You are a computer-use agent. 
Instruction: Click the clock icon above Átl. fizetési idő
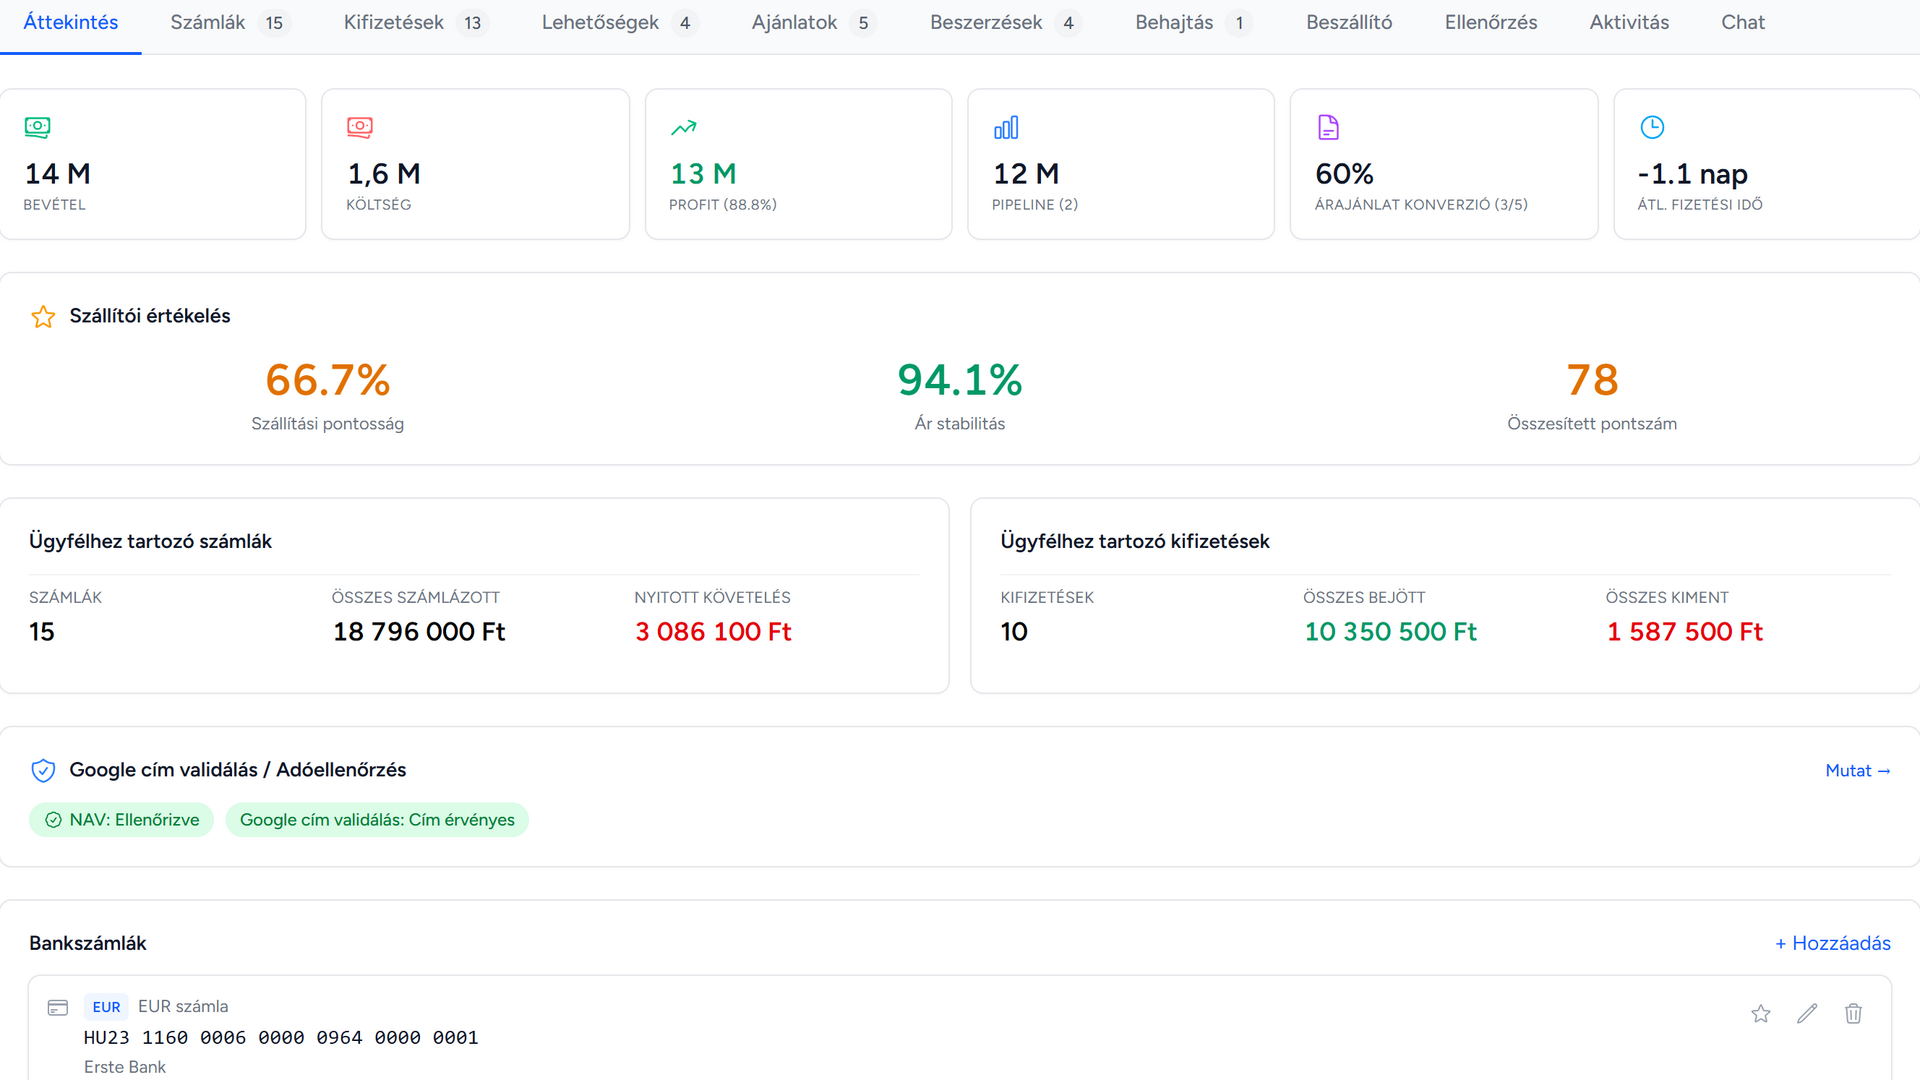(1652, 127)
